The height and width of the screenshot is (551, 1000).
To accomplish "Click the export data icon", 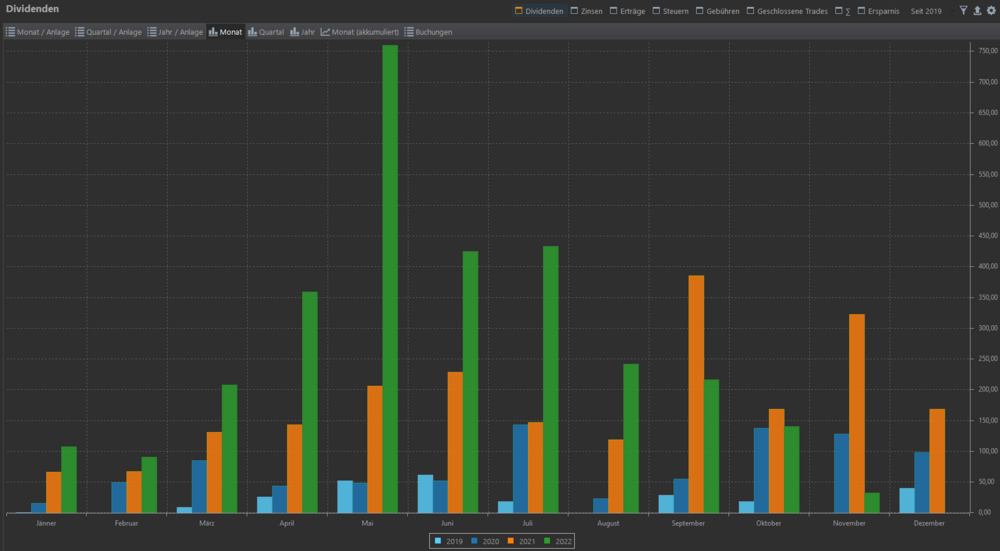I will [x=977, y=11].
